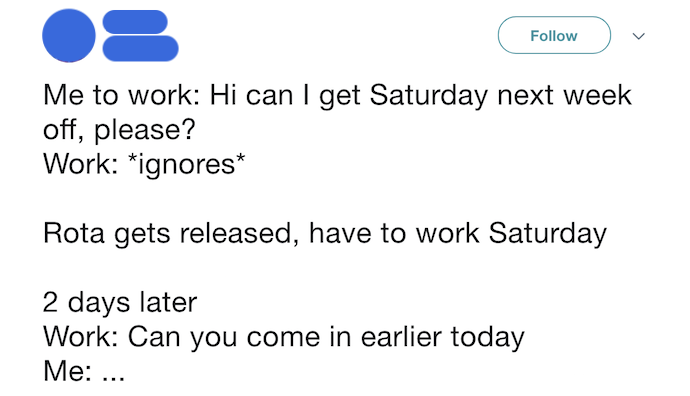Click the redacted display name above handle

135,22
